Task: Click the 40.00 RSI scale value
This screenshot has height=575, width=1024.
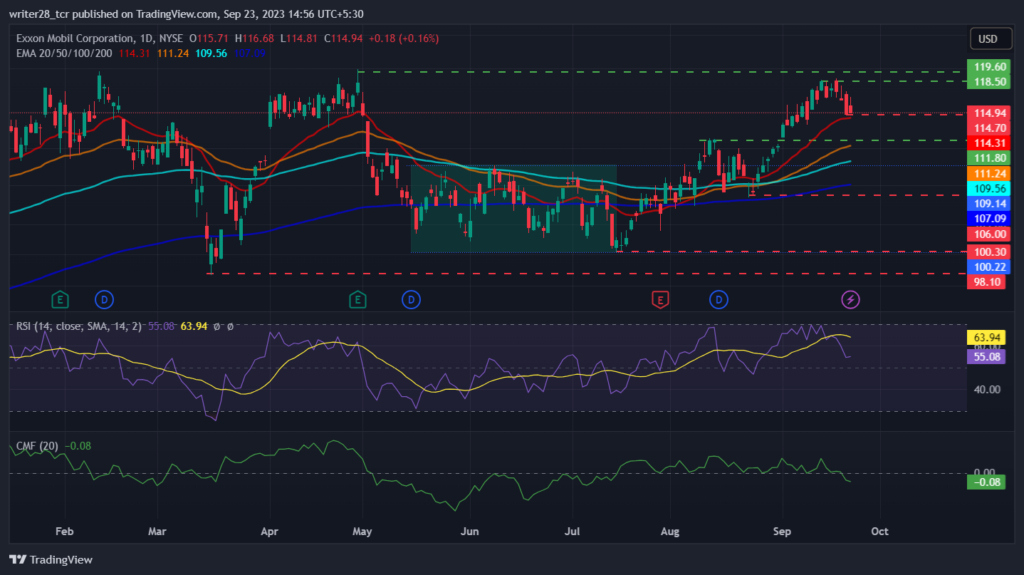Action: tap(987, 389)
